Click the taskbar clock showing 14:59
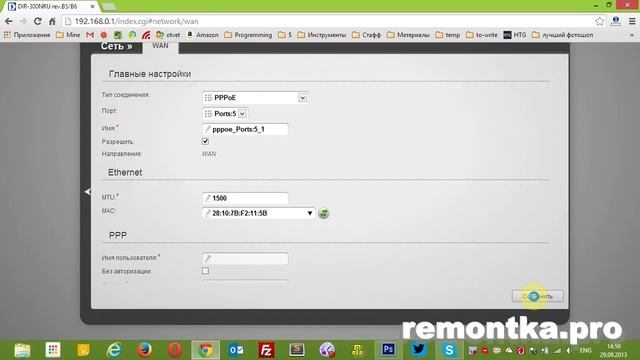Screen dimensions: 640x360 point(613,351)
